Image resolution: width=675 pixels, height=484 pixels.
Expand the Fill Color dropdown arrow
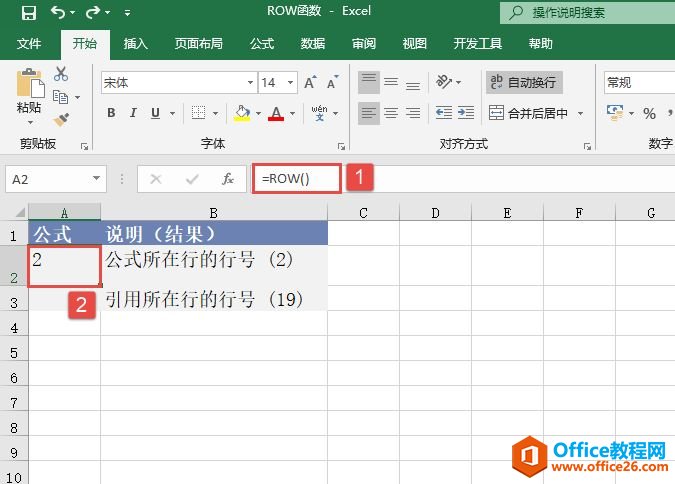(258, 113)
